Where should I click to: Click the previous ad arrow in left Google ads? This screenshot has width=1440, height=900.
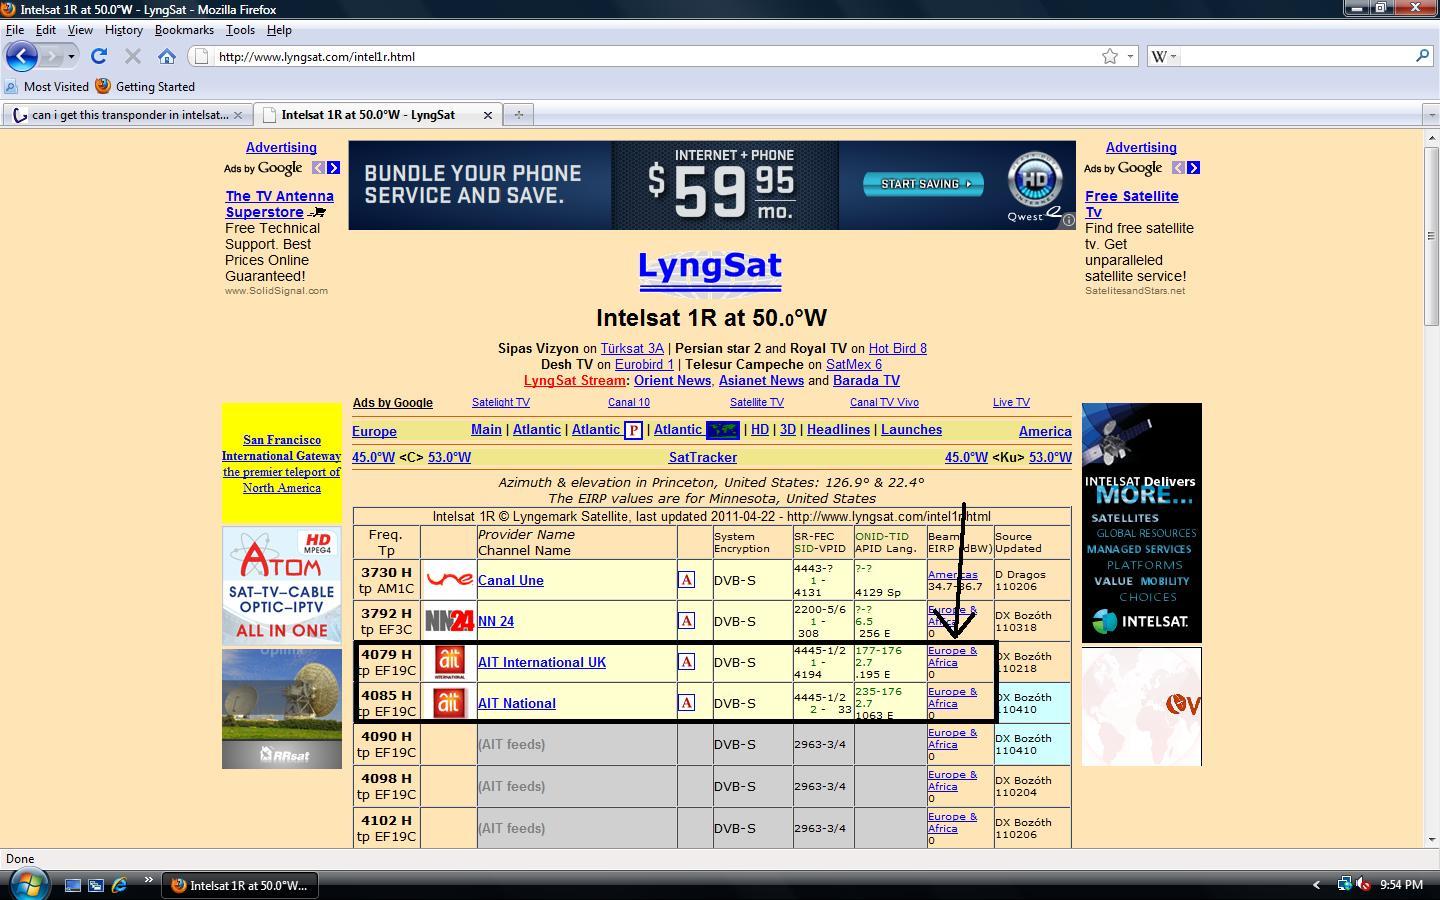coord(318,168)
